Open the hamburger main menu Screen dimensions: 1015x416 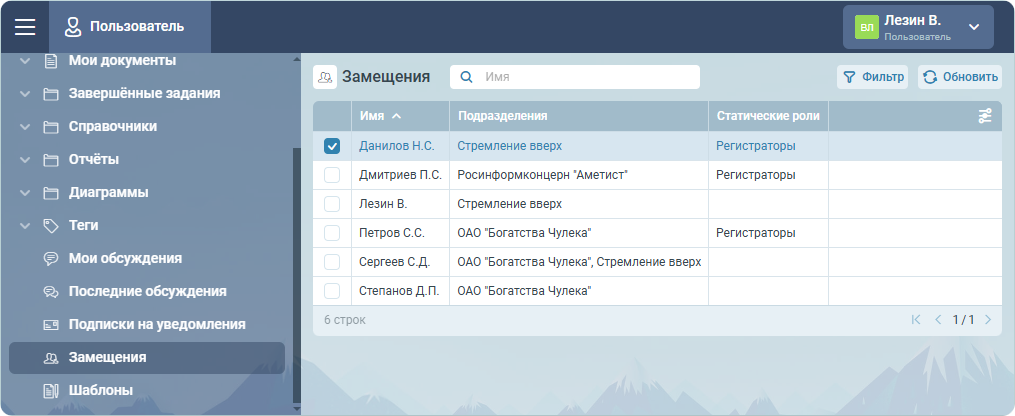(x=25, y=27)
